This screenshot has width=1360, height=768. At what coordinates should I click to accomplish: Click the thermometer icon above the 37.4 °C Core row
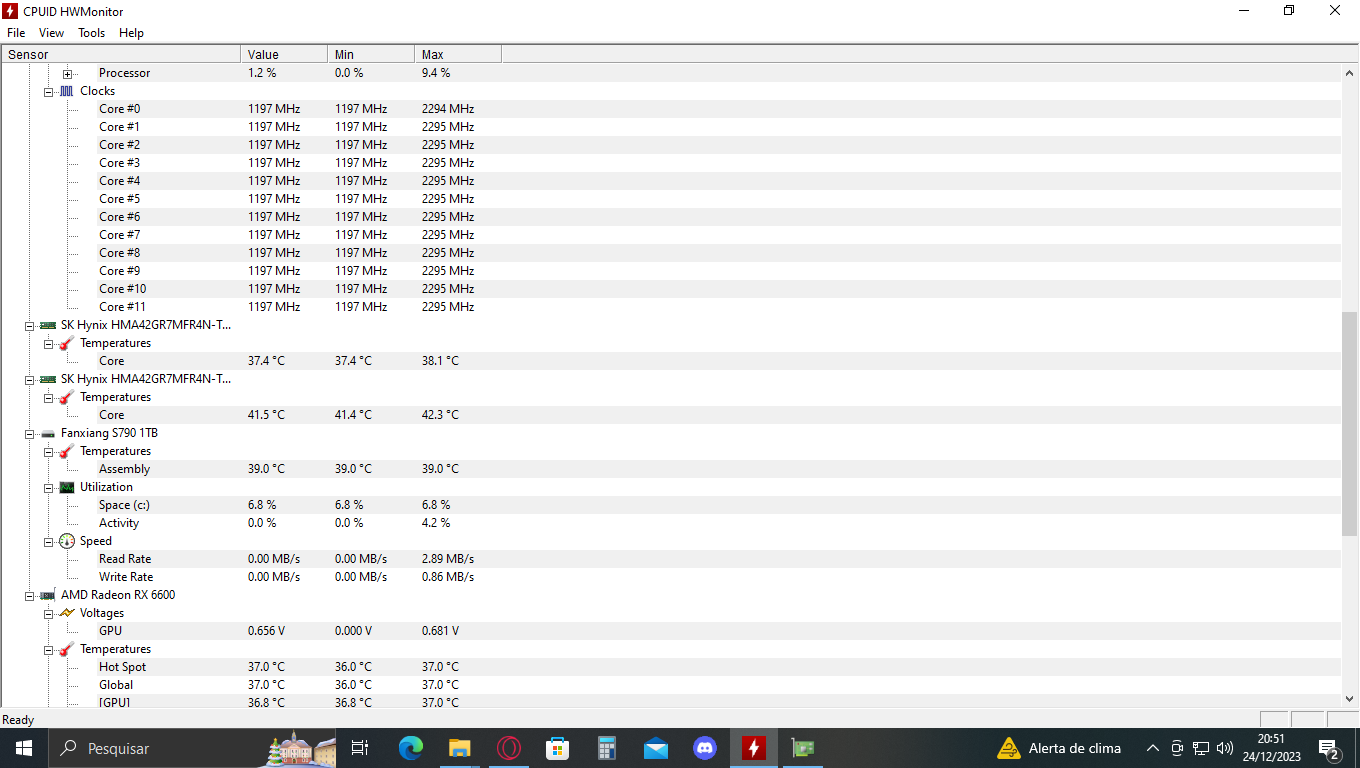coord(67,343)
